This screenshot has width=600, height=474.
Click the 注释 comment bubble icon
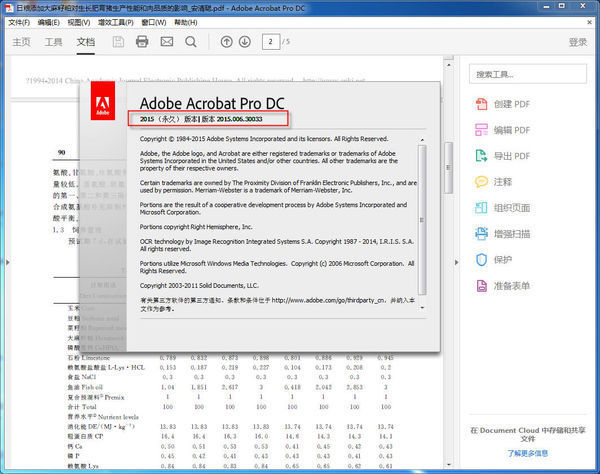pyautogui.click(x=481, y=182)
